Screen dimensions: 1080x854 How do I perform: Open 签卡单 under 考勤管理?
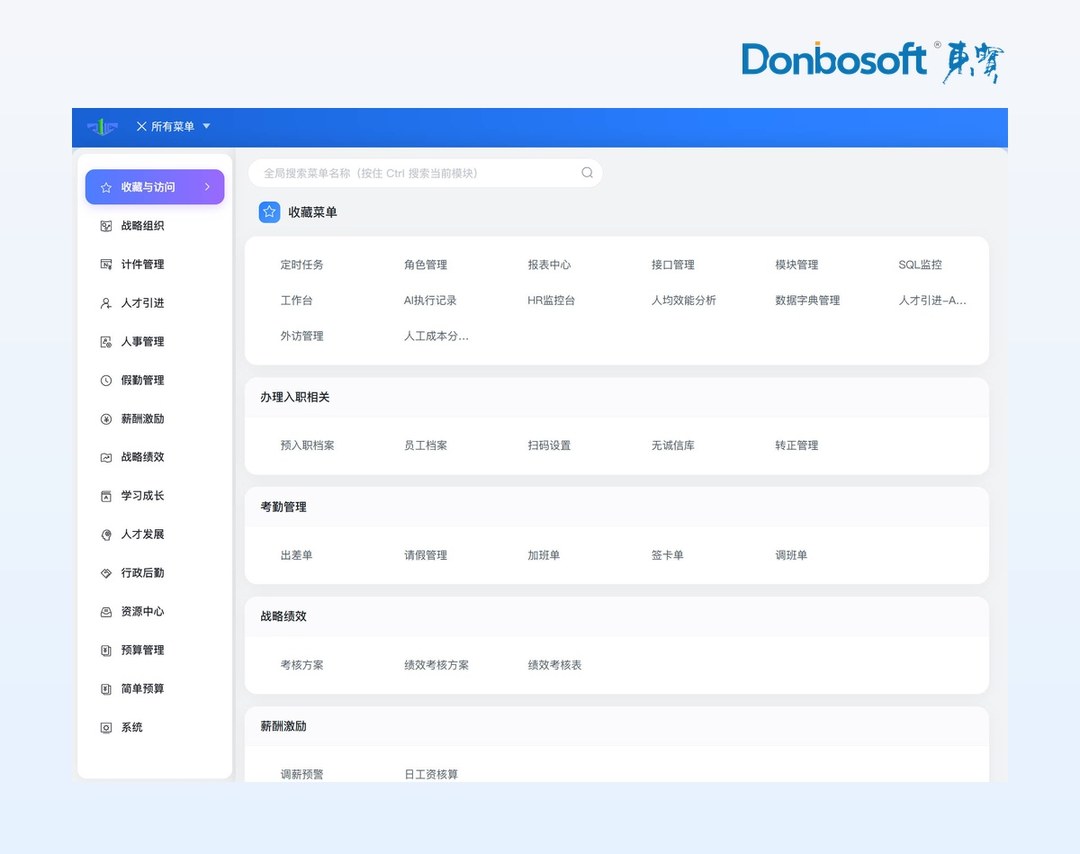pos(667,555)
